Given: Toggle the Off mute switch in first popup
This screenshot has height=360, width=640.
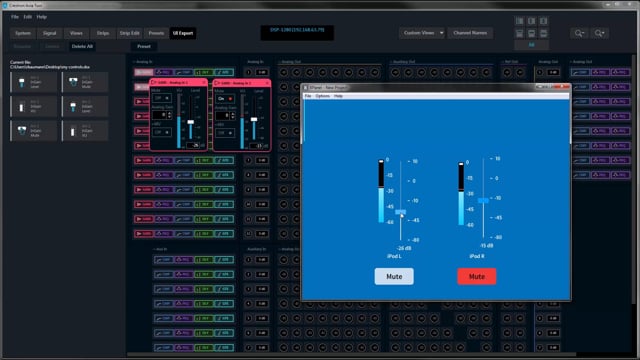Looking at the screenshot, I should [162, 98].
